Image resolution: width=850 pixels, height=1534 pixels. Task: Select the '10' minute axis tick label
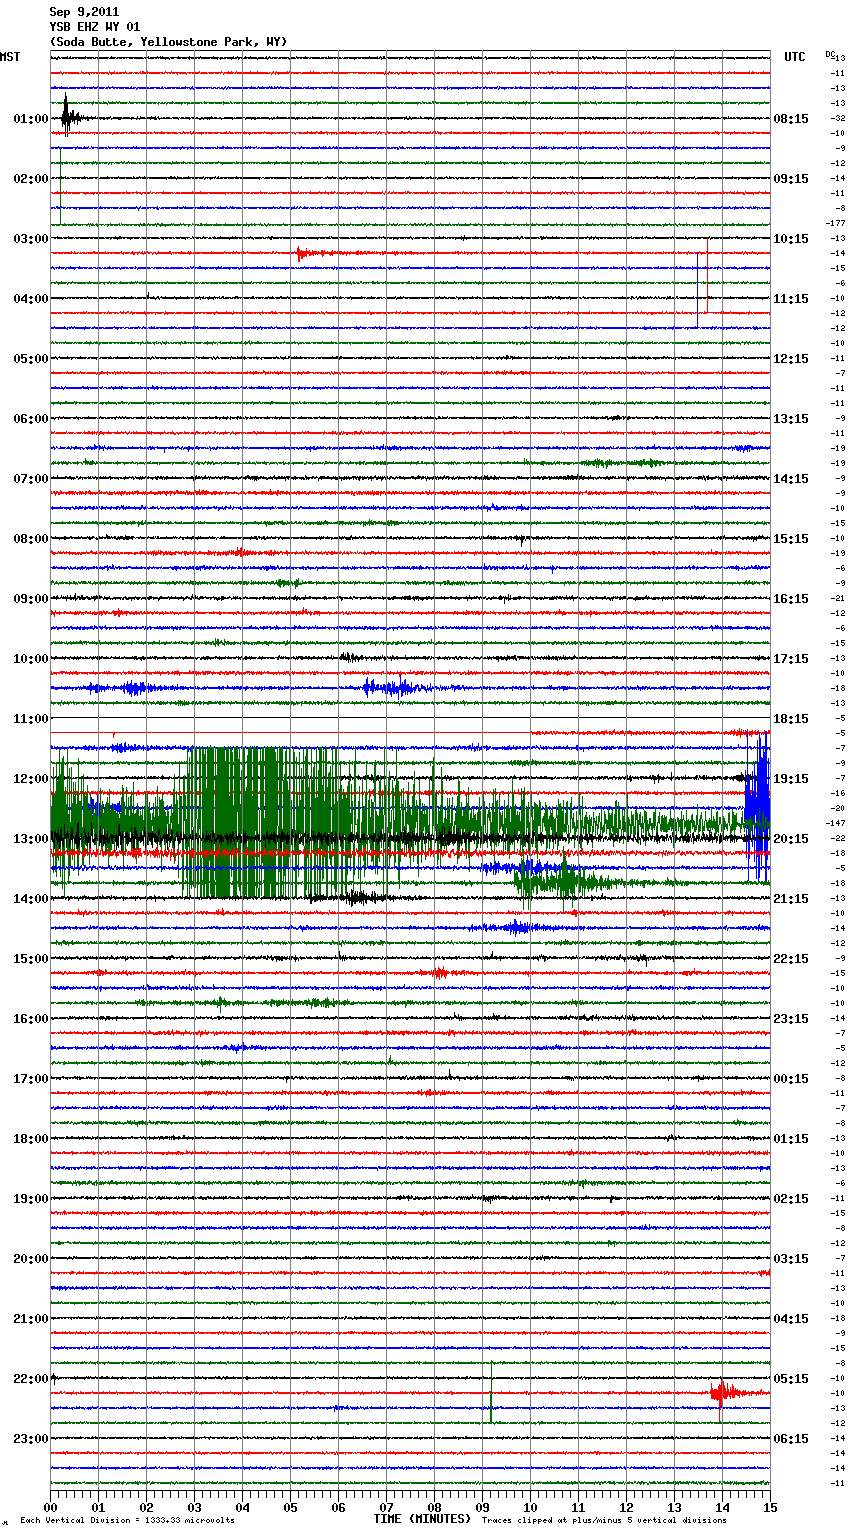pyautogui.click(x=531, y=1507)
